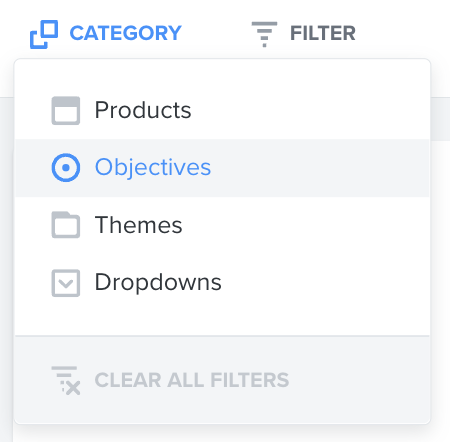The height and width of the screenshot is (442, 450).
Task: Expand the FILTER dropdown label
Action: point(323,33)
